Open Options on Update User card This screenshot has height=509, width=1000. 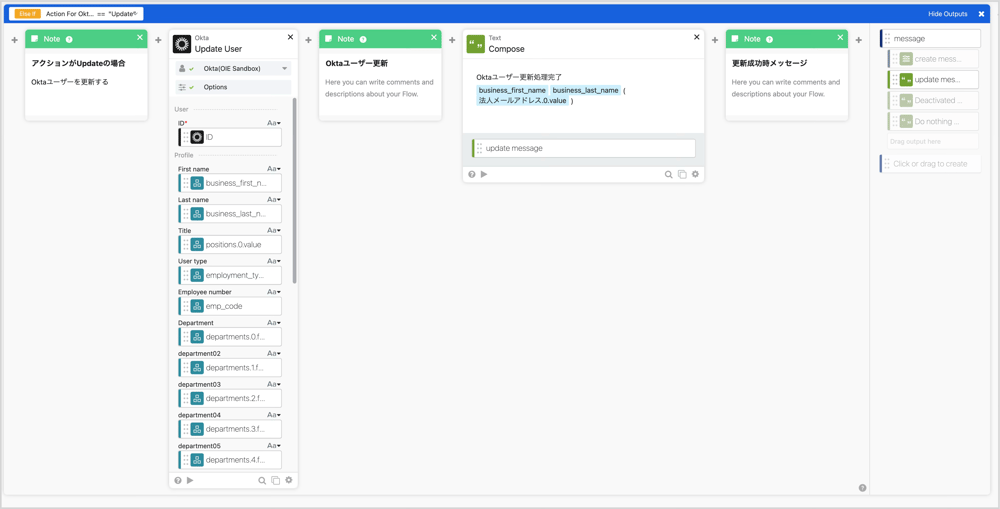point(215,87)
